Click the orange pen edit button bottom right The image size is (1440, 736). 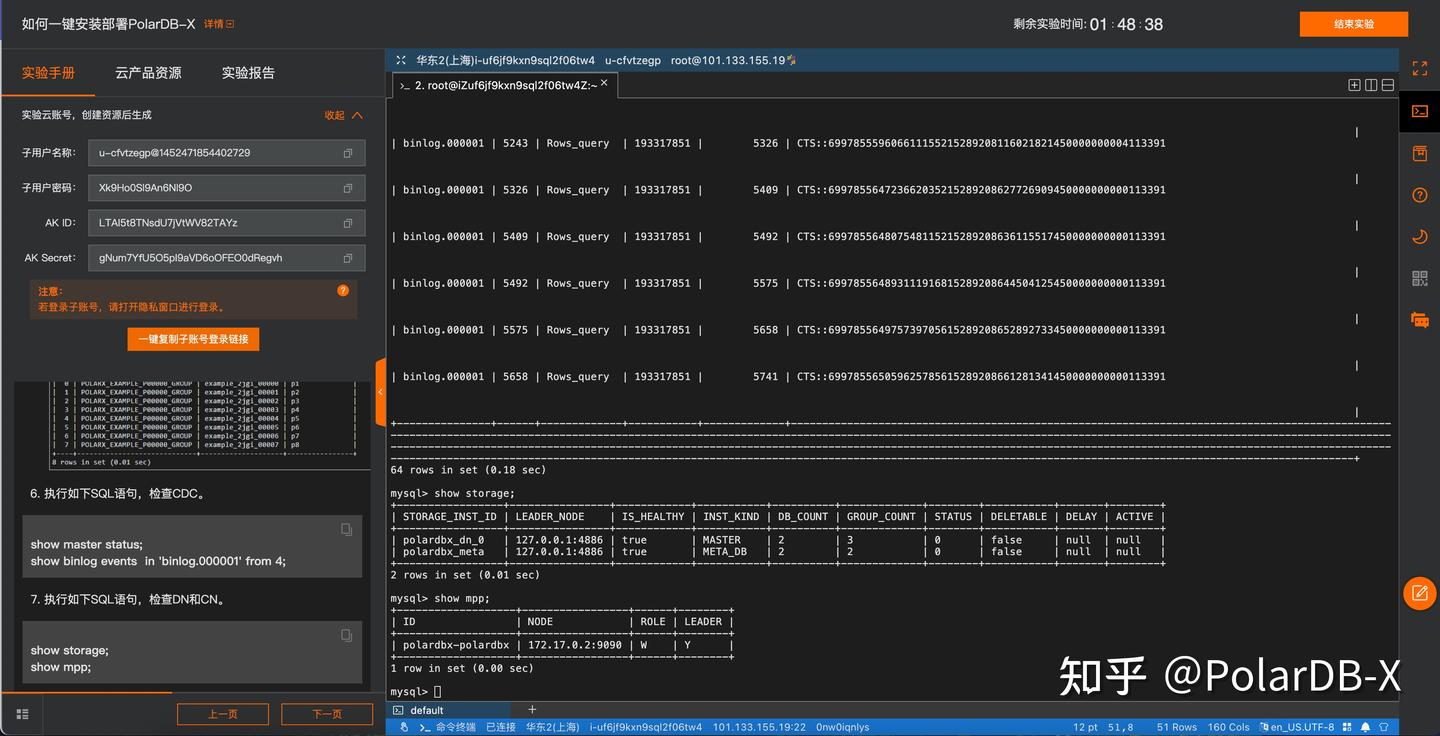tap(1419, 593)
